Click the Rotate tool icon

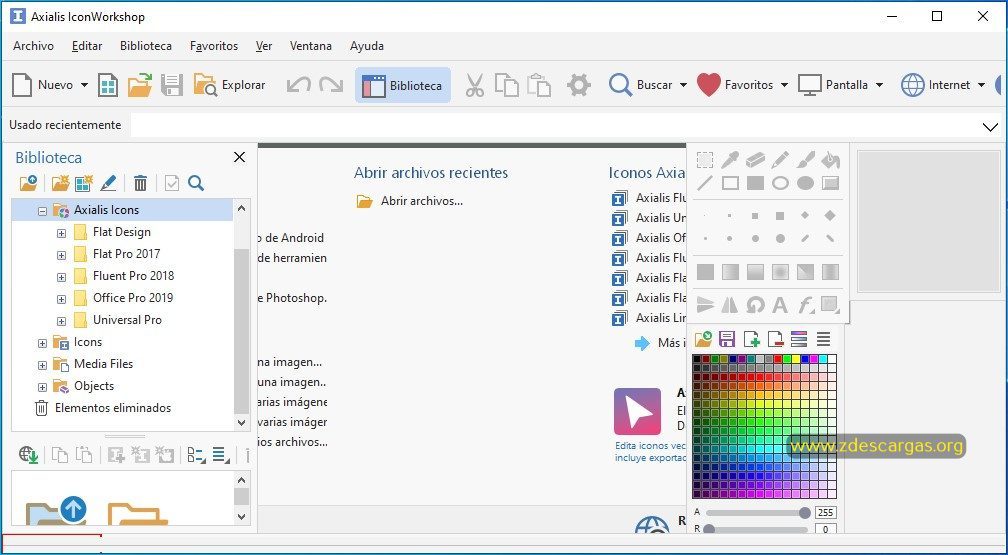755,304
